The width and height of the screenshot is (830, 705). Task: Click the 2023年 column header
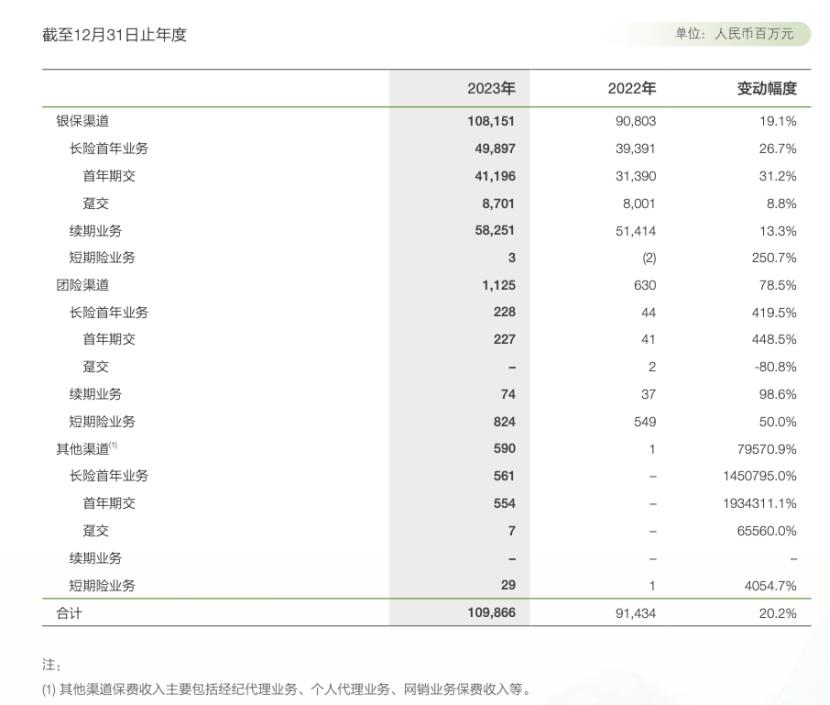point(490,89)
